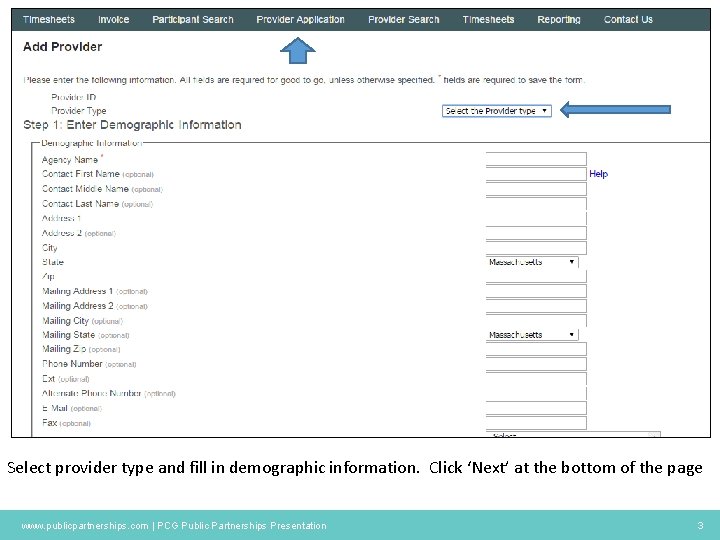
Task: Click the Provider Type label
Action: pos(79,111)
